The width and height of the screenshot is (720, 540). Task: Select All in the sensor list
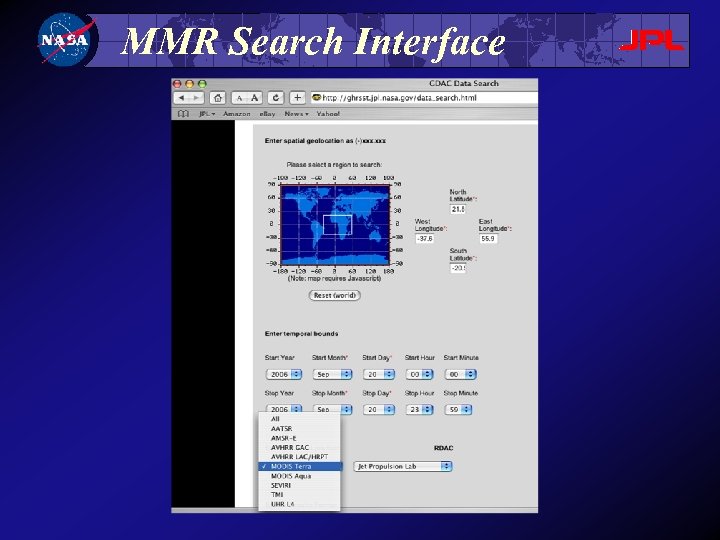(300, 419)
